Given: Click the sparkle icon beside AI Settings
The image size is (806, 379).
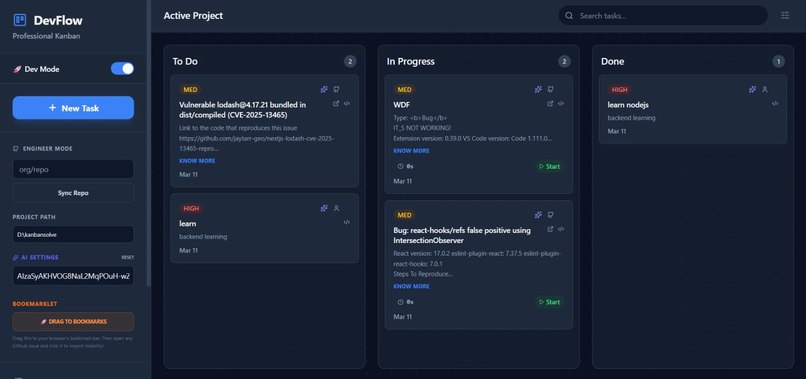Looking at the screenshot, I should pos(15,257).
